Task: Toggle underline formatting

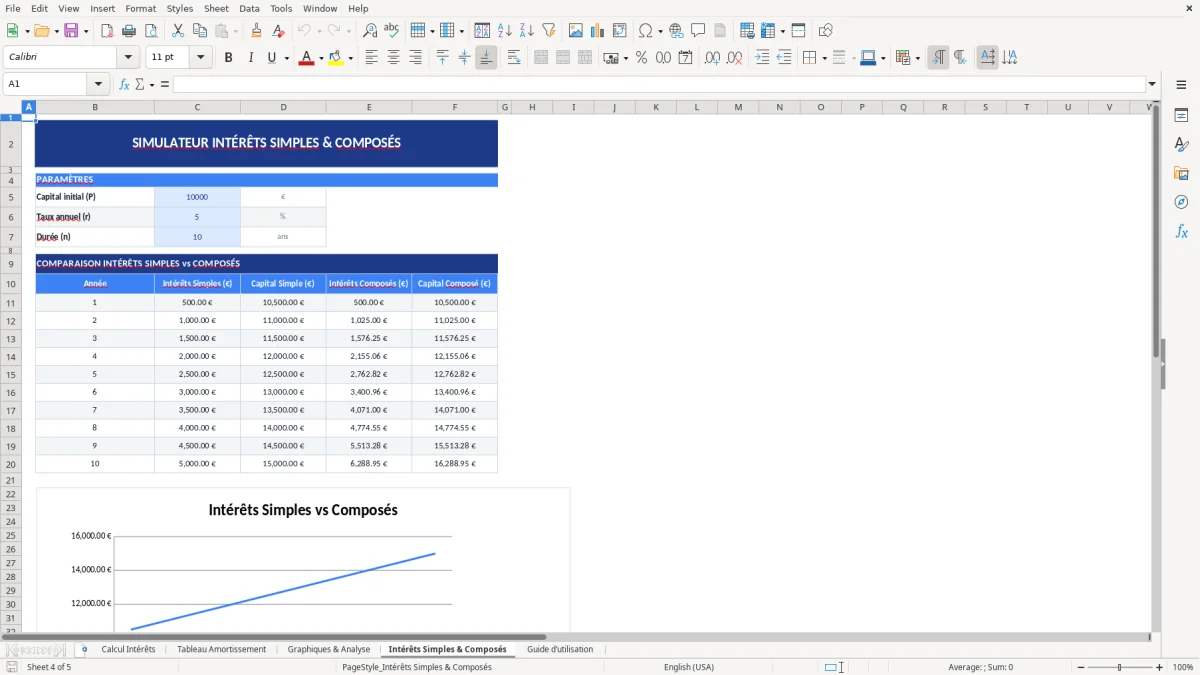Action: coord(269,57)
